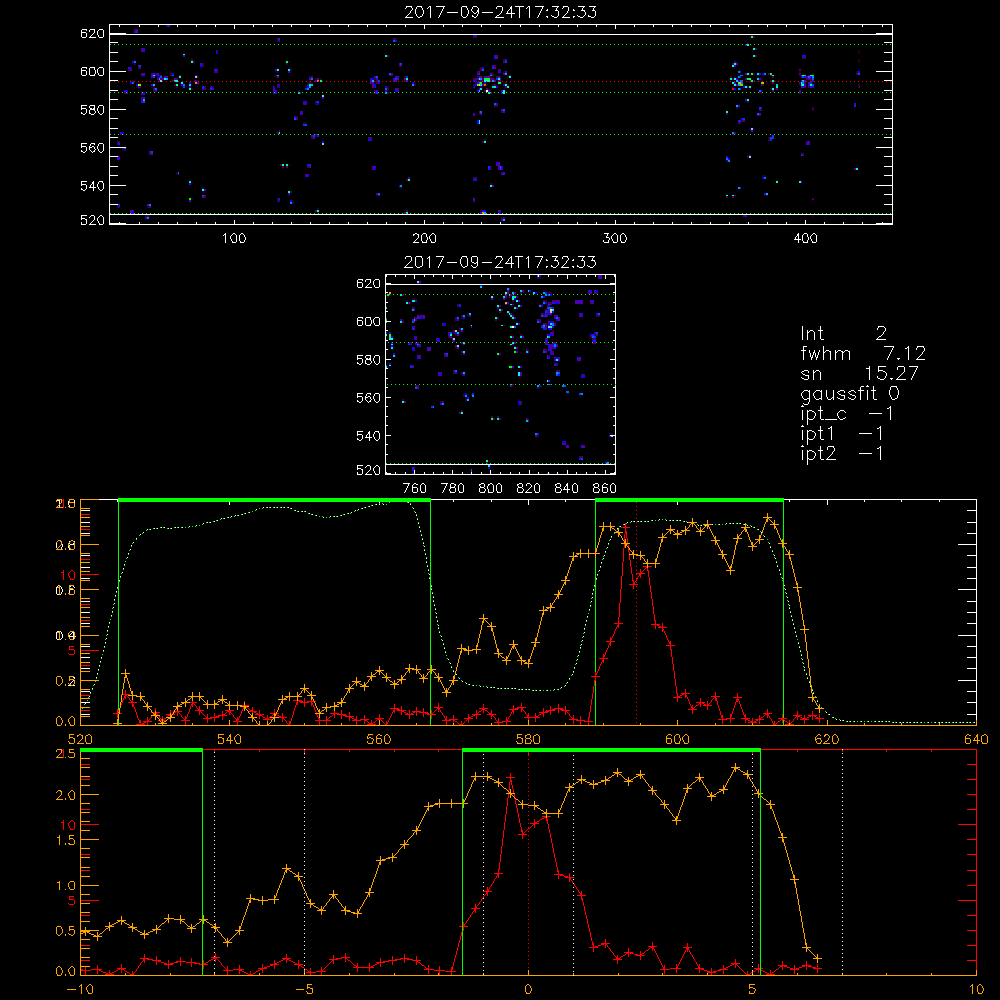The image size is (1000, 1000).
Task: Click x-axis label 760 of the middle image
Action: (415, 489)
